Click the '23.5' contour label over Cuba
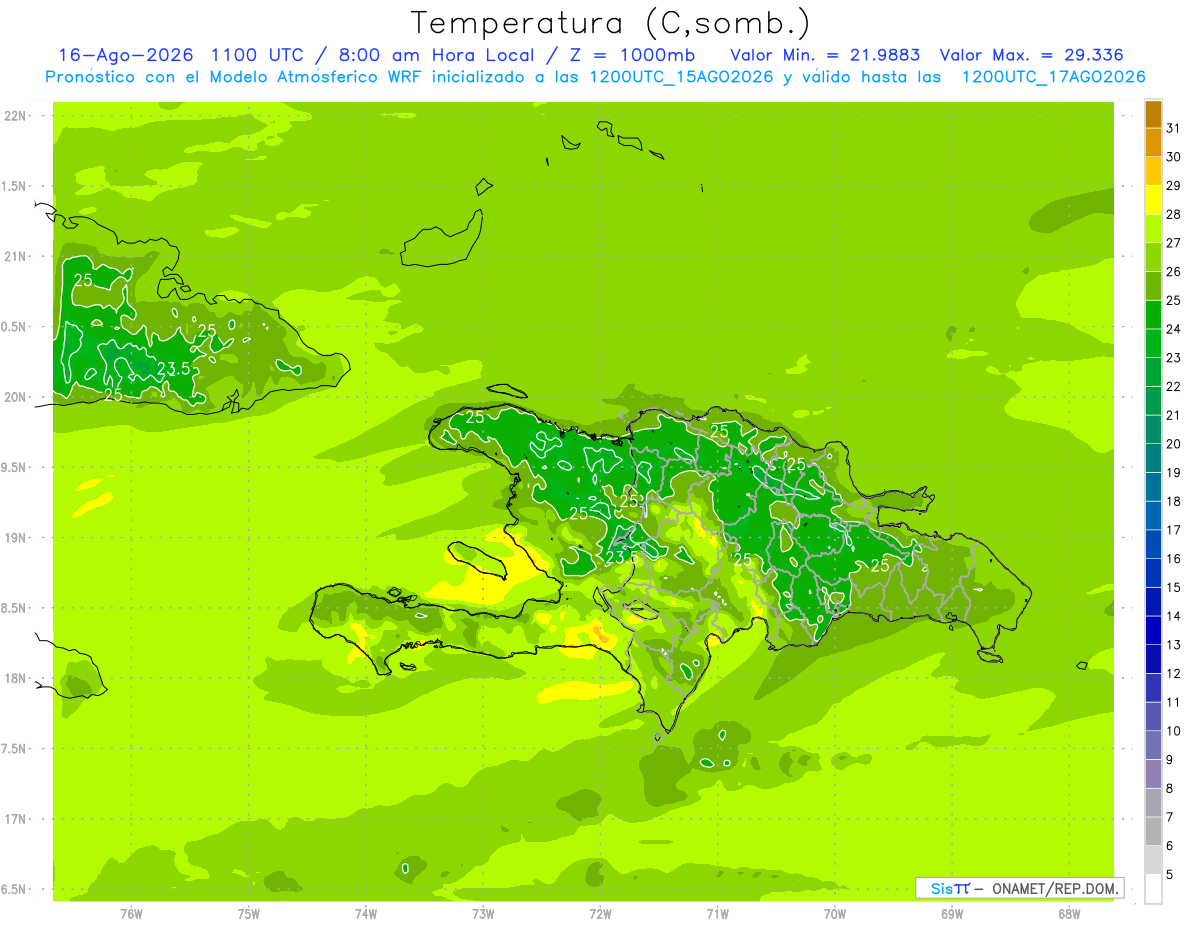The height and width of the screenshot is (927, 1200). tap(174, 369)
